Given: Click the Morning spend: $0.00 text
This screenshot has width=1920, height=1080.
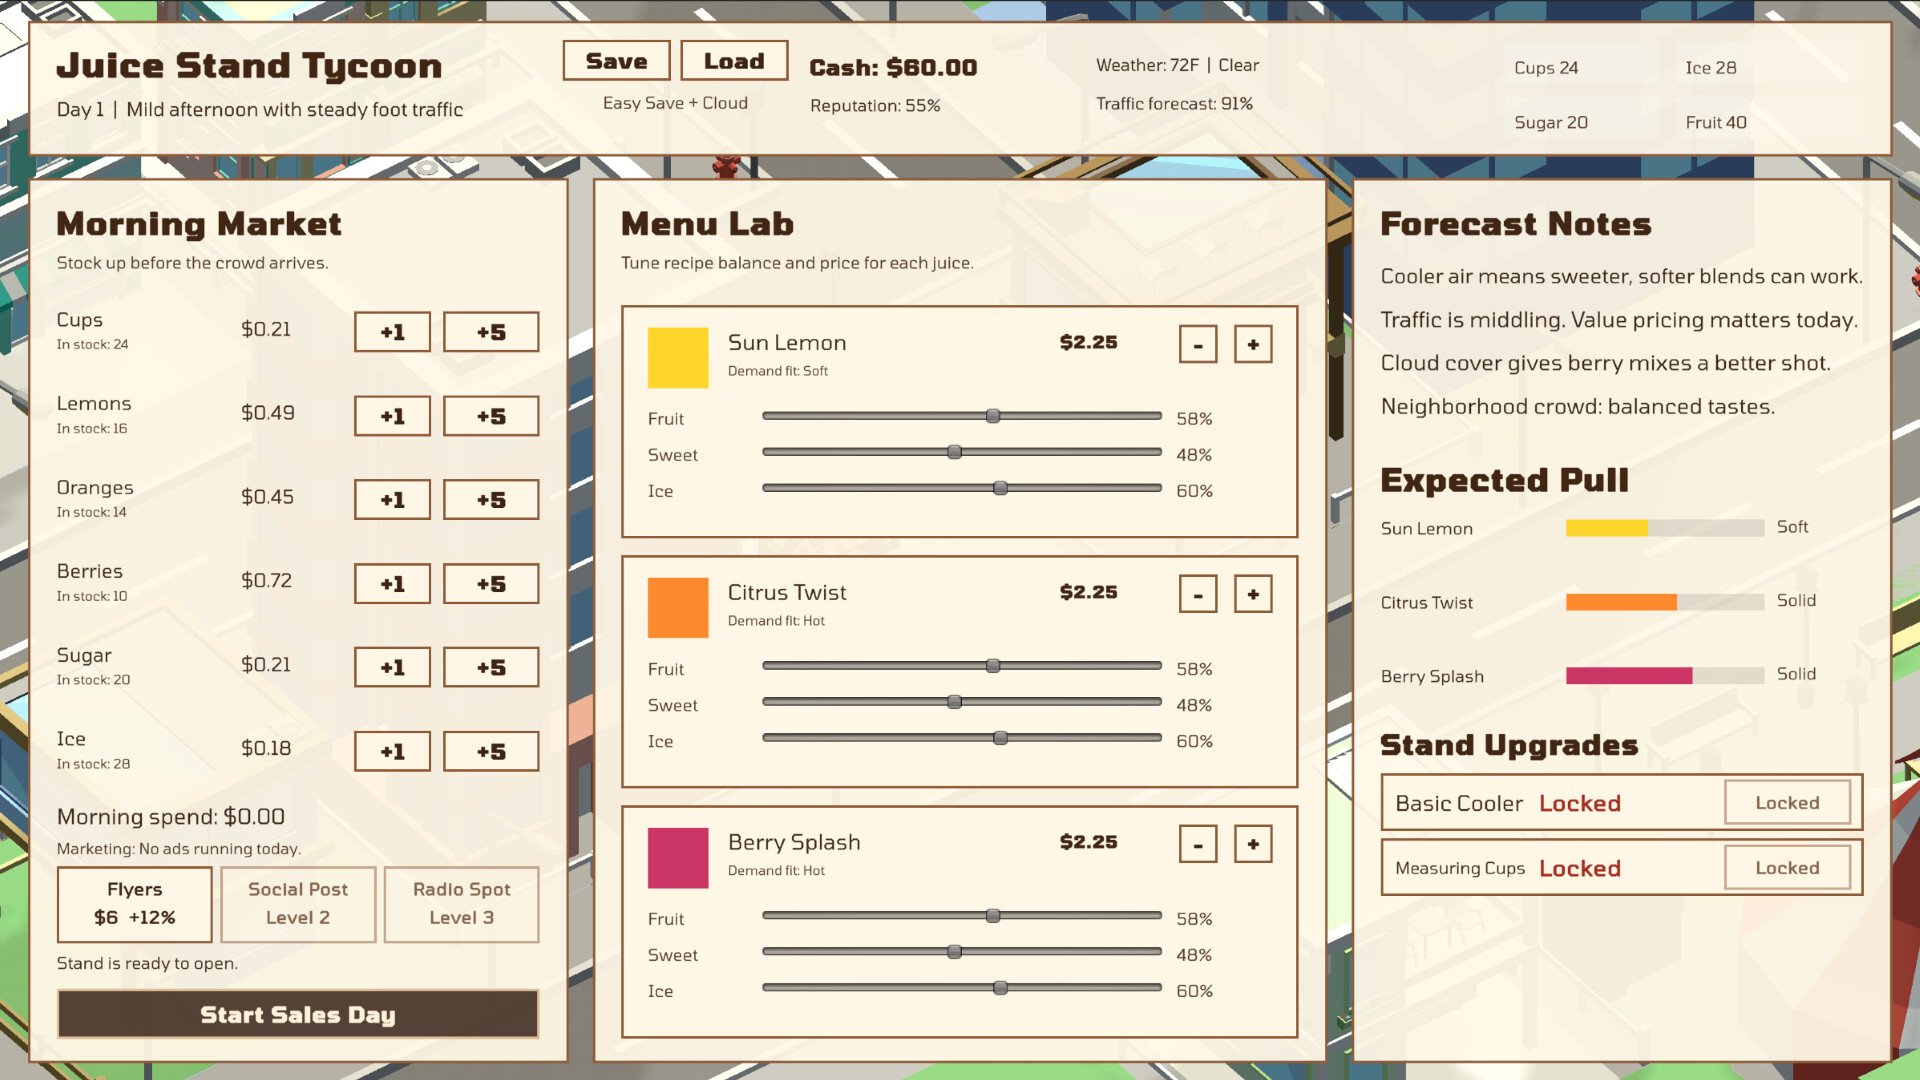Looking at the screenshot, I should pyautogui.click(x=171, y=817).
